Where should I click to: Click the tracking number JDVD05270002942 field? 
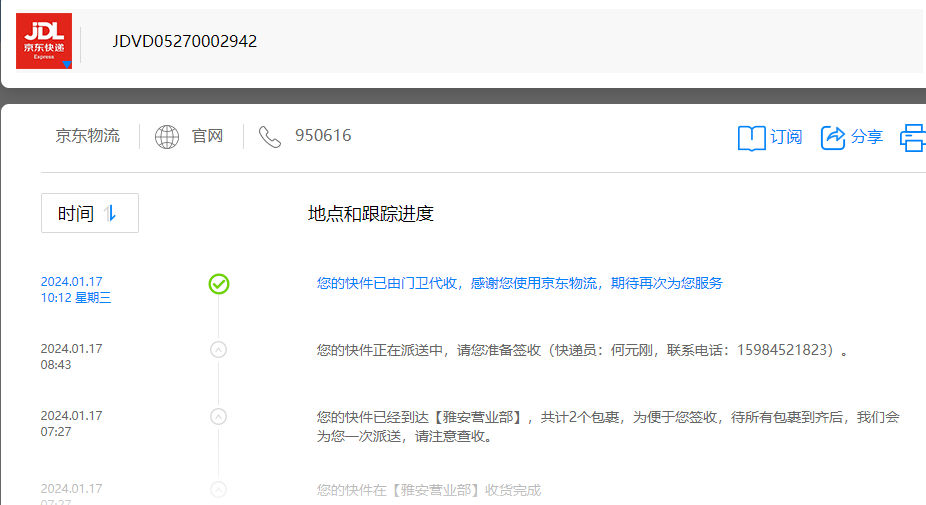pyautogui.click(x=184, y=41)
